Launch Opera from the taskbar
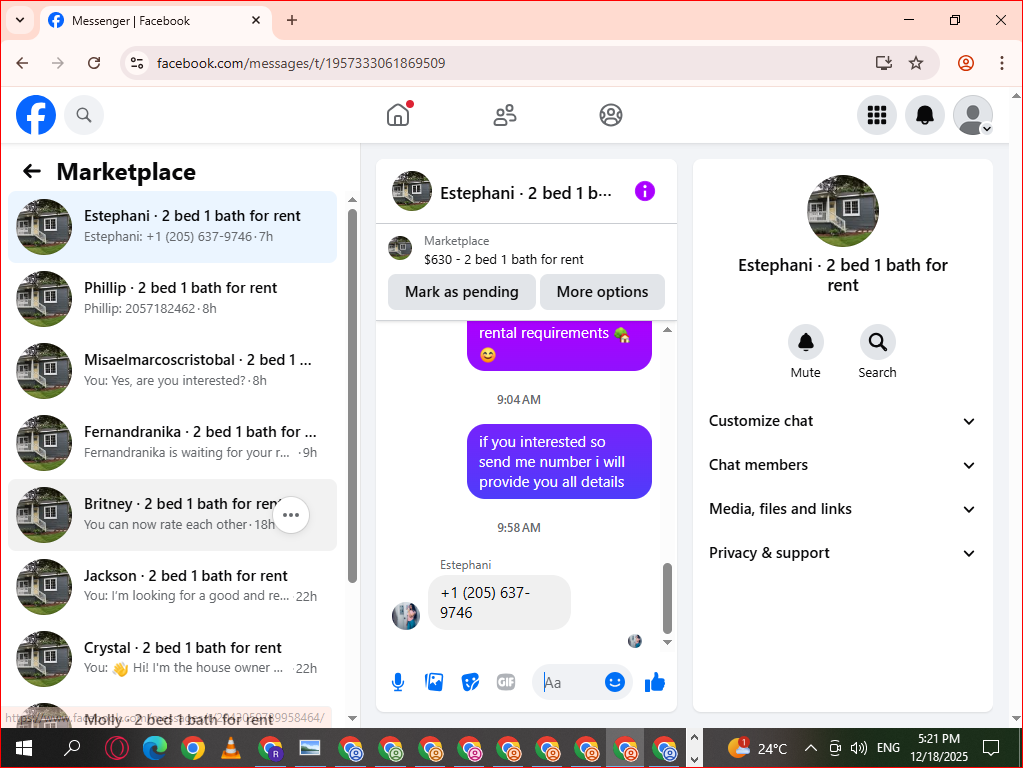1023x768 pixels. [x=117, y=748]
